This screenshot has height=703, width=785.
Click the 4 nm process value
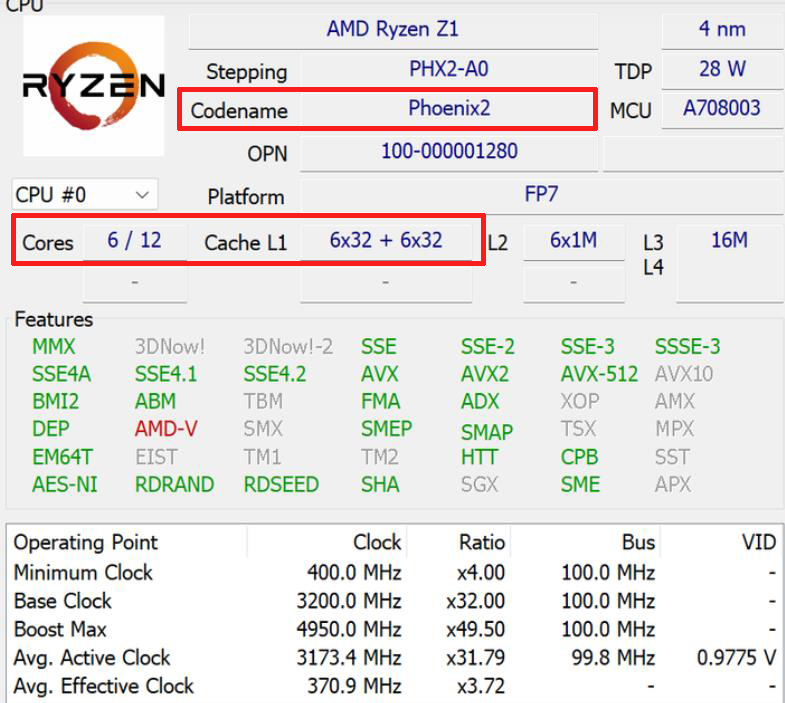[x=721, y=29]
